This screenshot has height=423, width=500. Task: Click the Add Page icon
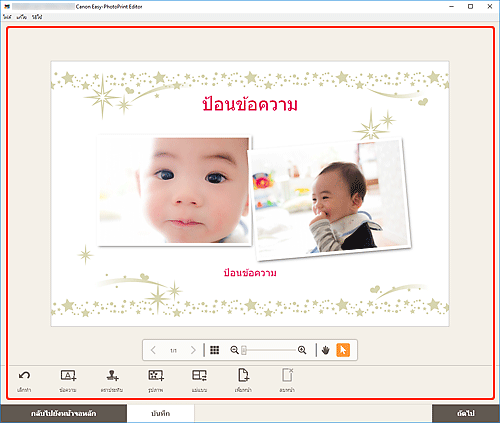(243, 375)
